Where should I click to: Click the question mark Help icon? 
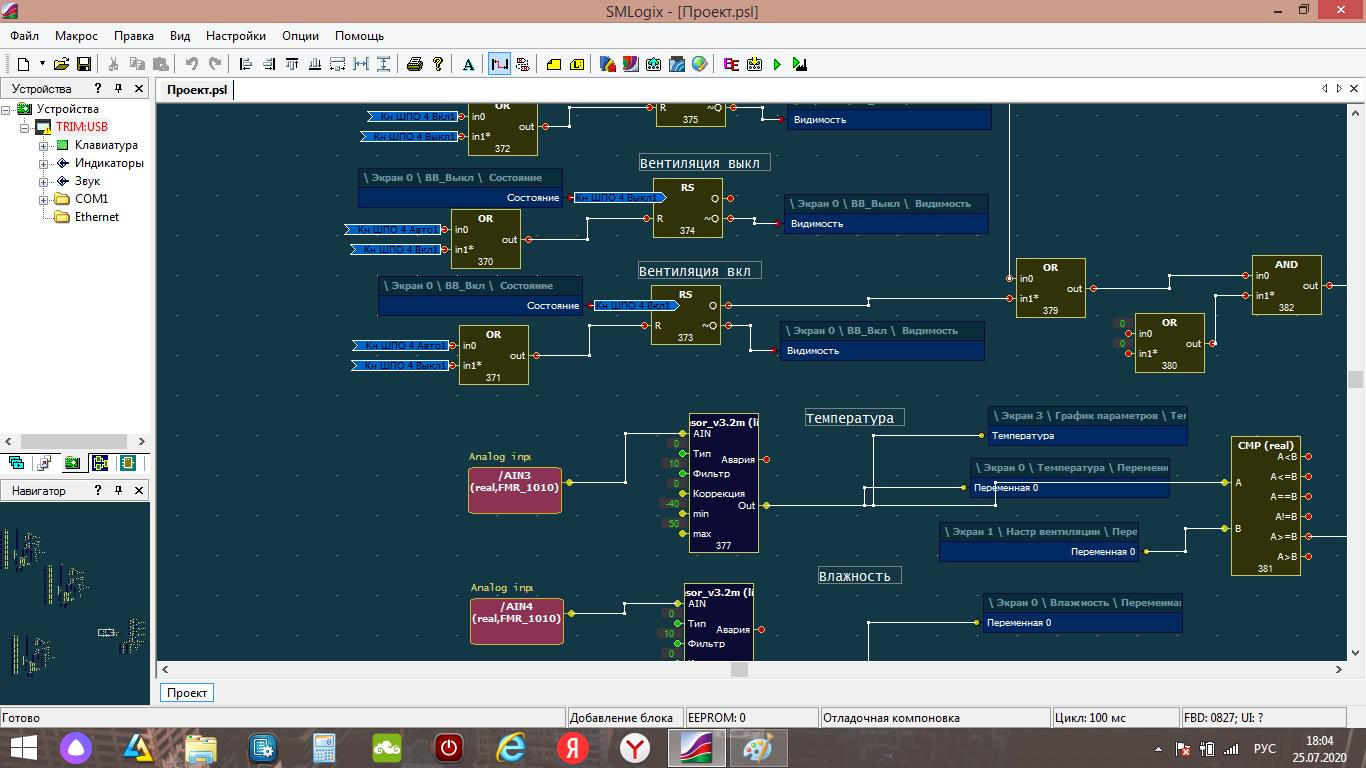pos(438,64)
